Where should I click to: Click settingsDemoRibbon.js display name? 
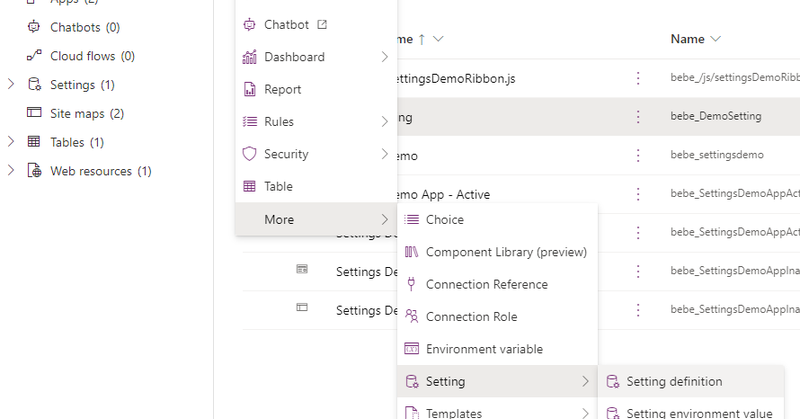(456, 79)
